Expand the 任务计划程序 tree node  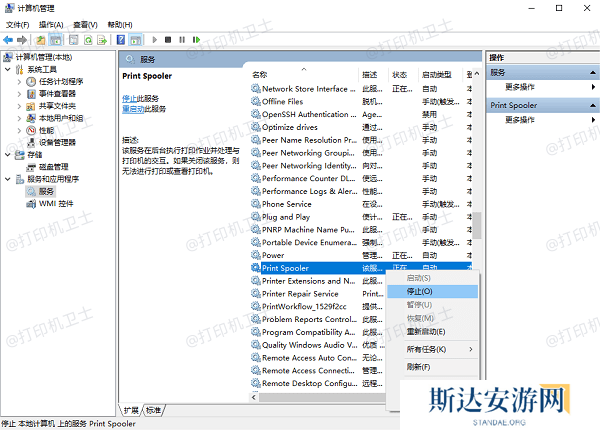[19, 81]
